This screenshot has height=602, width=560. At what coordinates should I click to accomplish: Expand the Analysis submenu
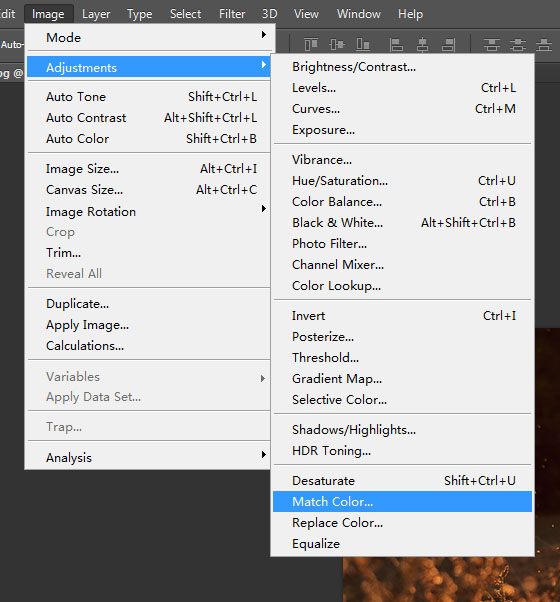pos(149,457)
